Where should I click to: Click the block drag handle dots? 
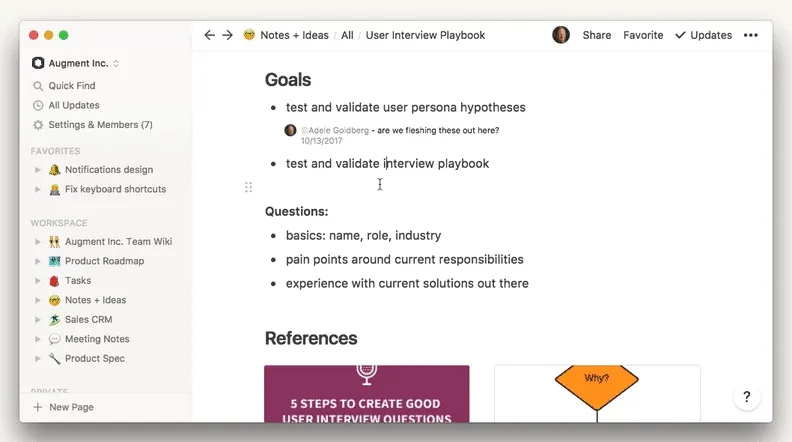[249, 187]
